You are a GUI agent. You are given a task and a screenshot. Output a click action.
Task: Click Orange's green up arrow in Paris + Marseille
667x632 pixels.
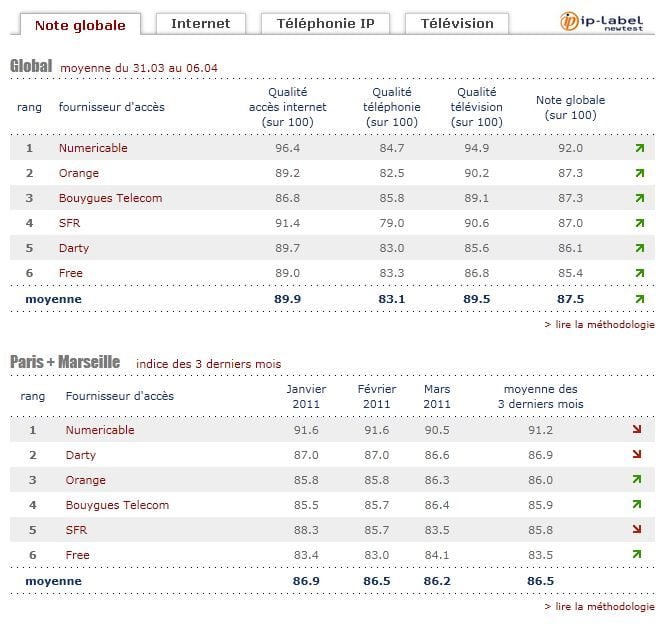point(638,480)
